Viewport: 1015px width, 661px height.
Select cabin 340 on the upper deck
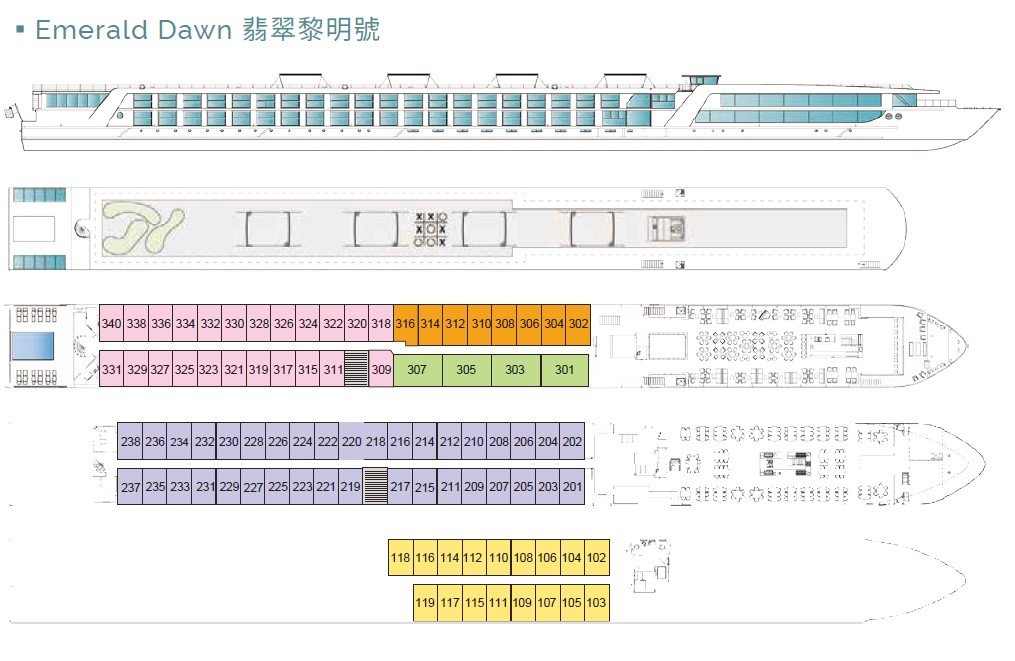(111, 323)
